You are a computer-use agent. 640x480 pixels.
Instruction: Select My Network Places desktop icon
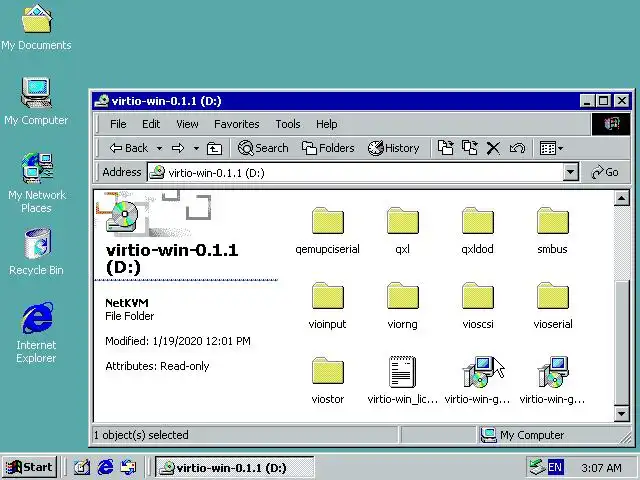pyautogui.click(x=36, y=183)
